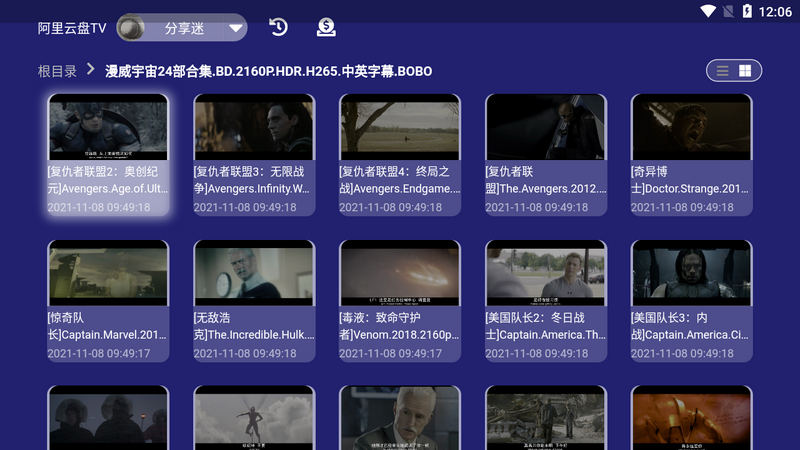
Task: Click the round avatar in account selector
Action: tap(130, 28)
